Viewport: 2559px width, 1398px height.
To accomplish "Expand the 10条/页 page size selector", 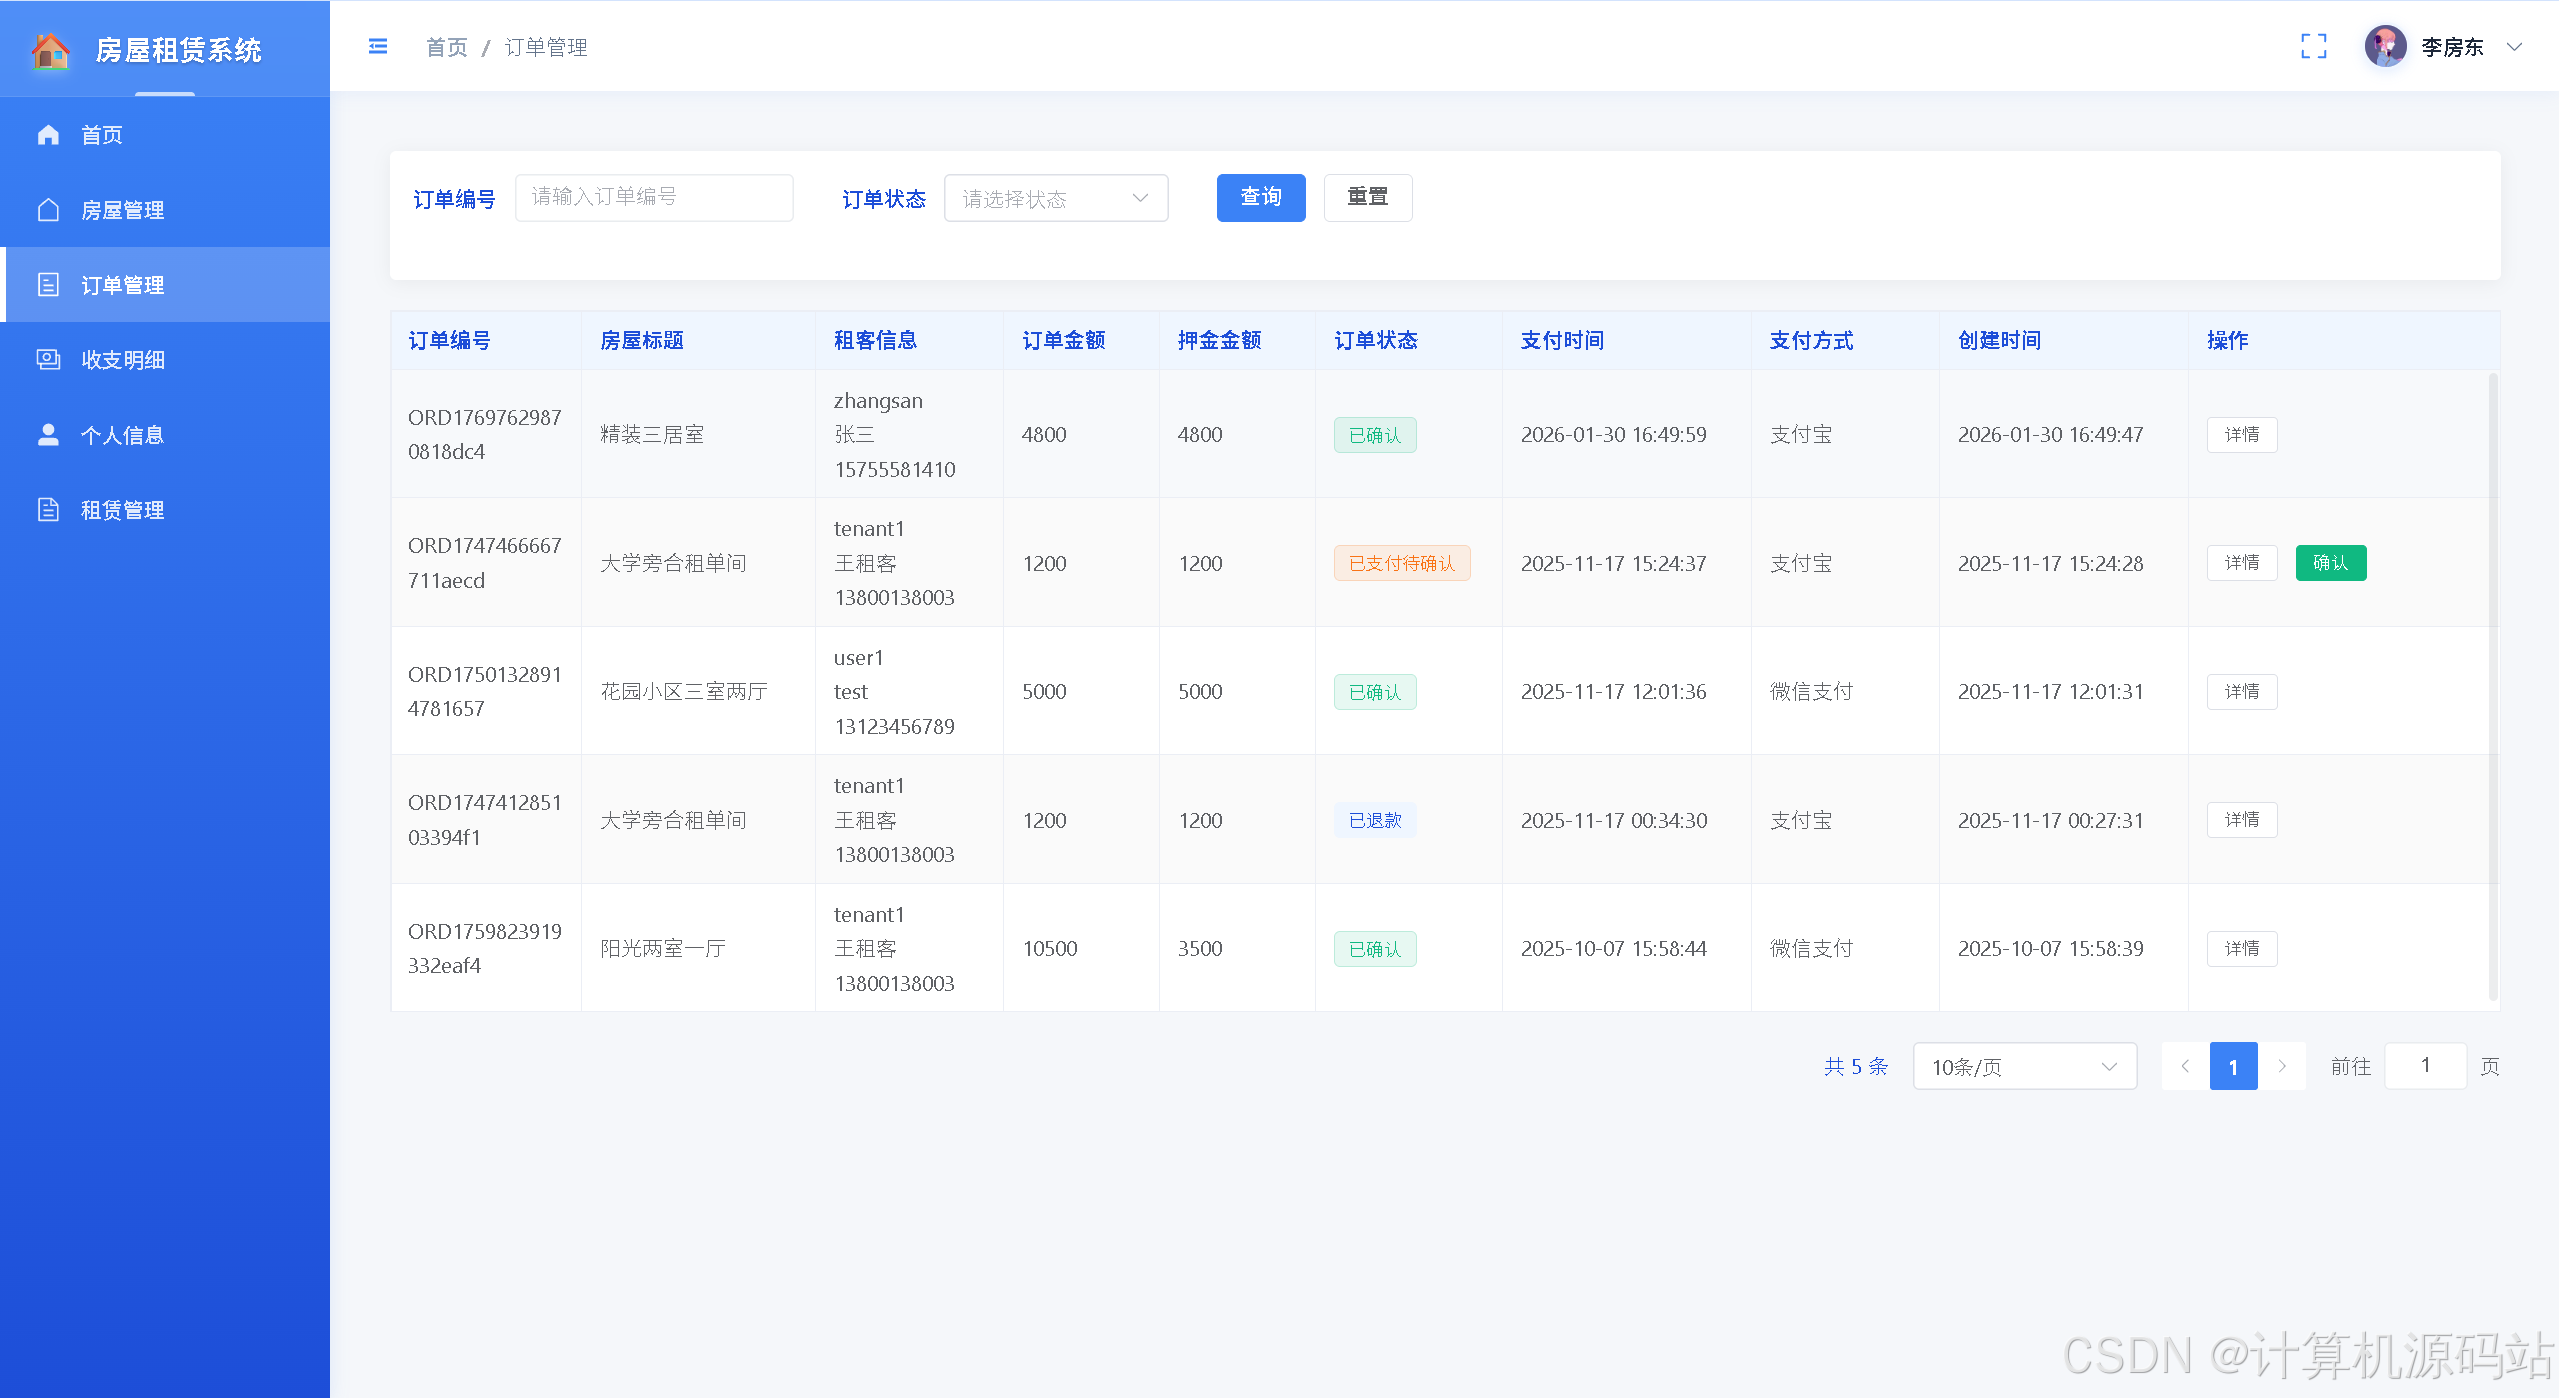I will pyautogui.click(x=2024, y=1066).
